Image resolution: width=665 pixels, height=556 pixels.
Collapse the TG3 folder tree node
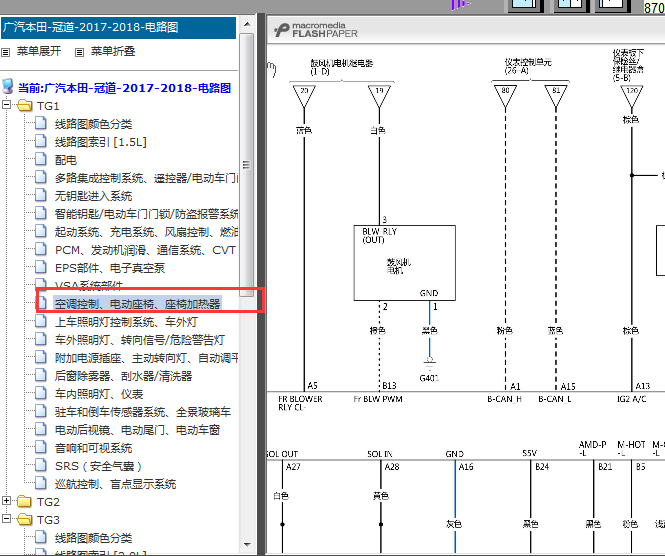pos(6,518)
